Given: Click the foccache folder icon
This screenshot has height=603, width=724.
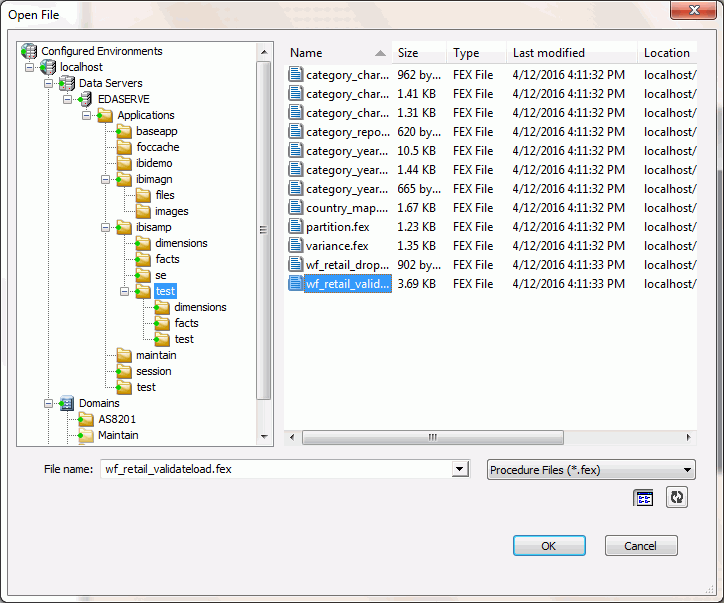Looking at the screenshot, I should click(124, 147).
